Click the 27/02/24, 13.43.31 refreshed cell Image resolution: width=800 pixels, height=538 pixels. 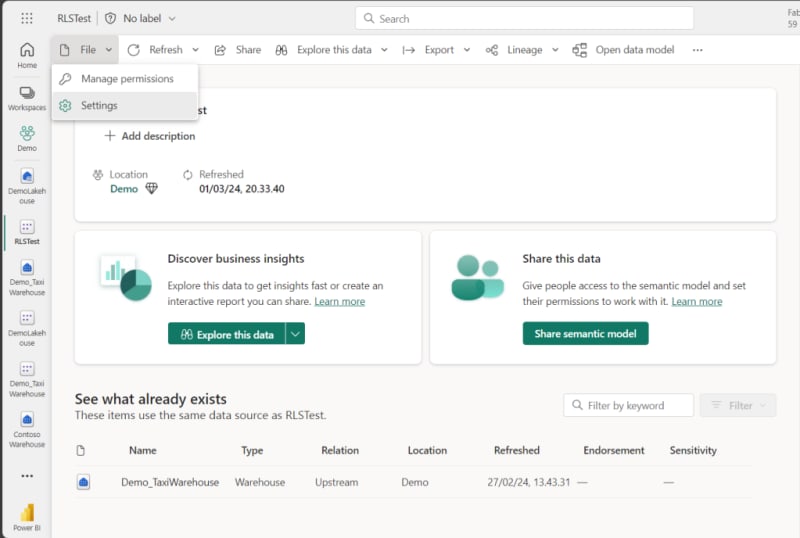click(x=529, y=482)
